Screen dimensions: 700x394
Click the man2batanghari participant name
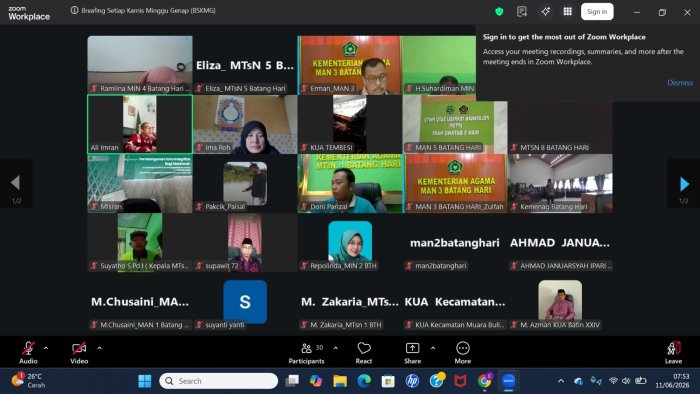point(454,243)
